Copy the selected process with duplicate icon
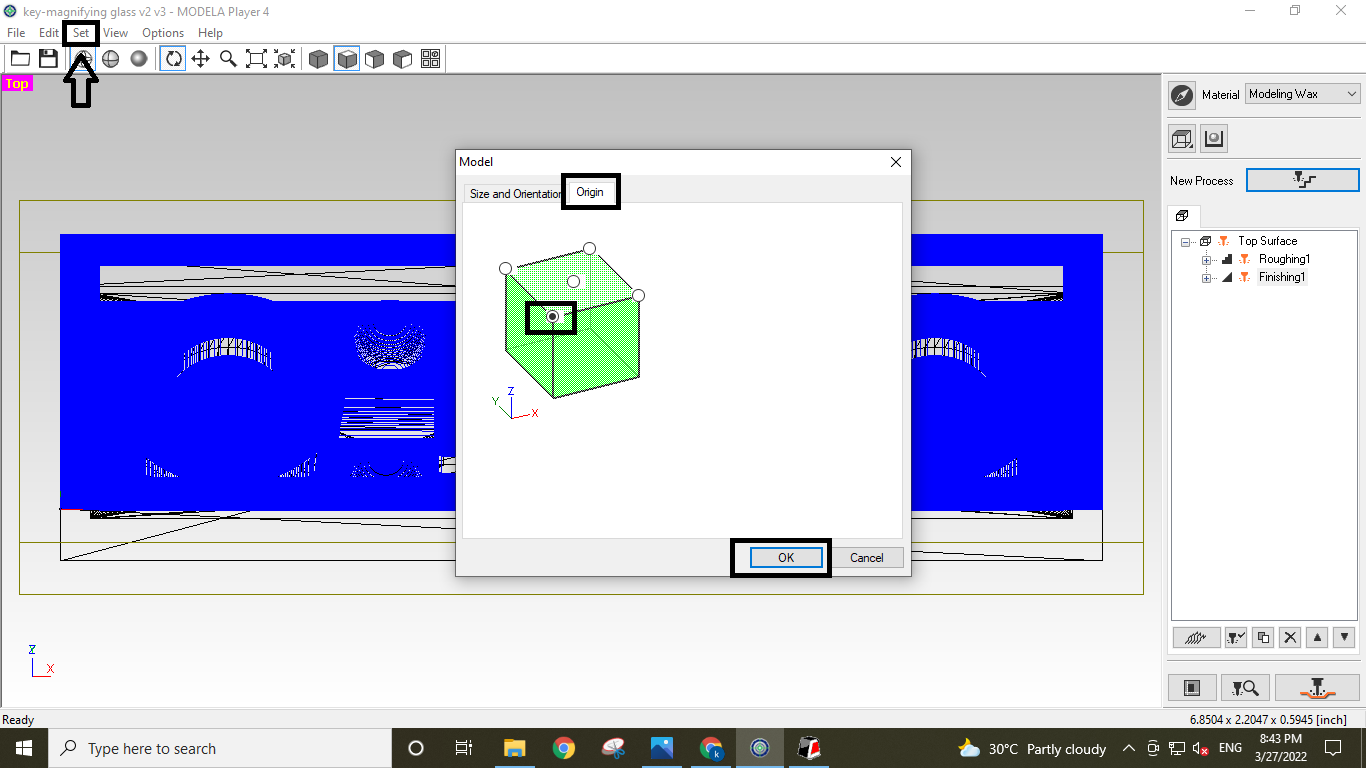 click(x=1263, y=637)
